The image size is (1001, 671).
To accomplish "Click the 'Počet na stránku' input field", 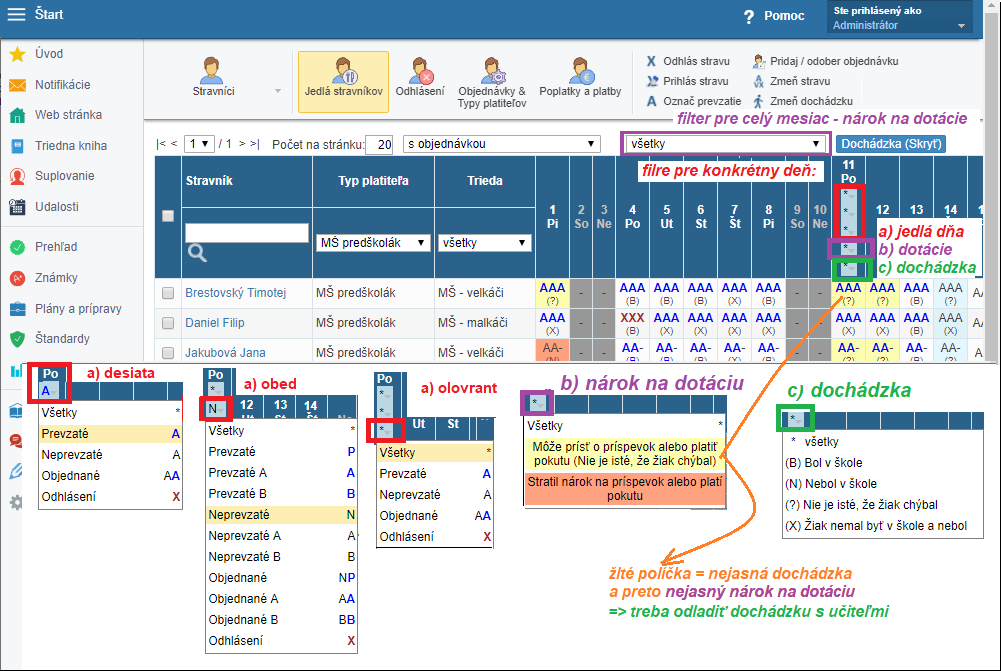I will pyautogui.click(x=380, y=144).
